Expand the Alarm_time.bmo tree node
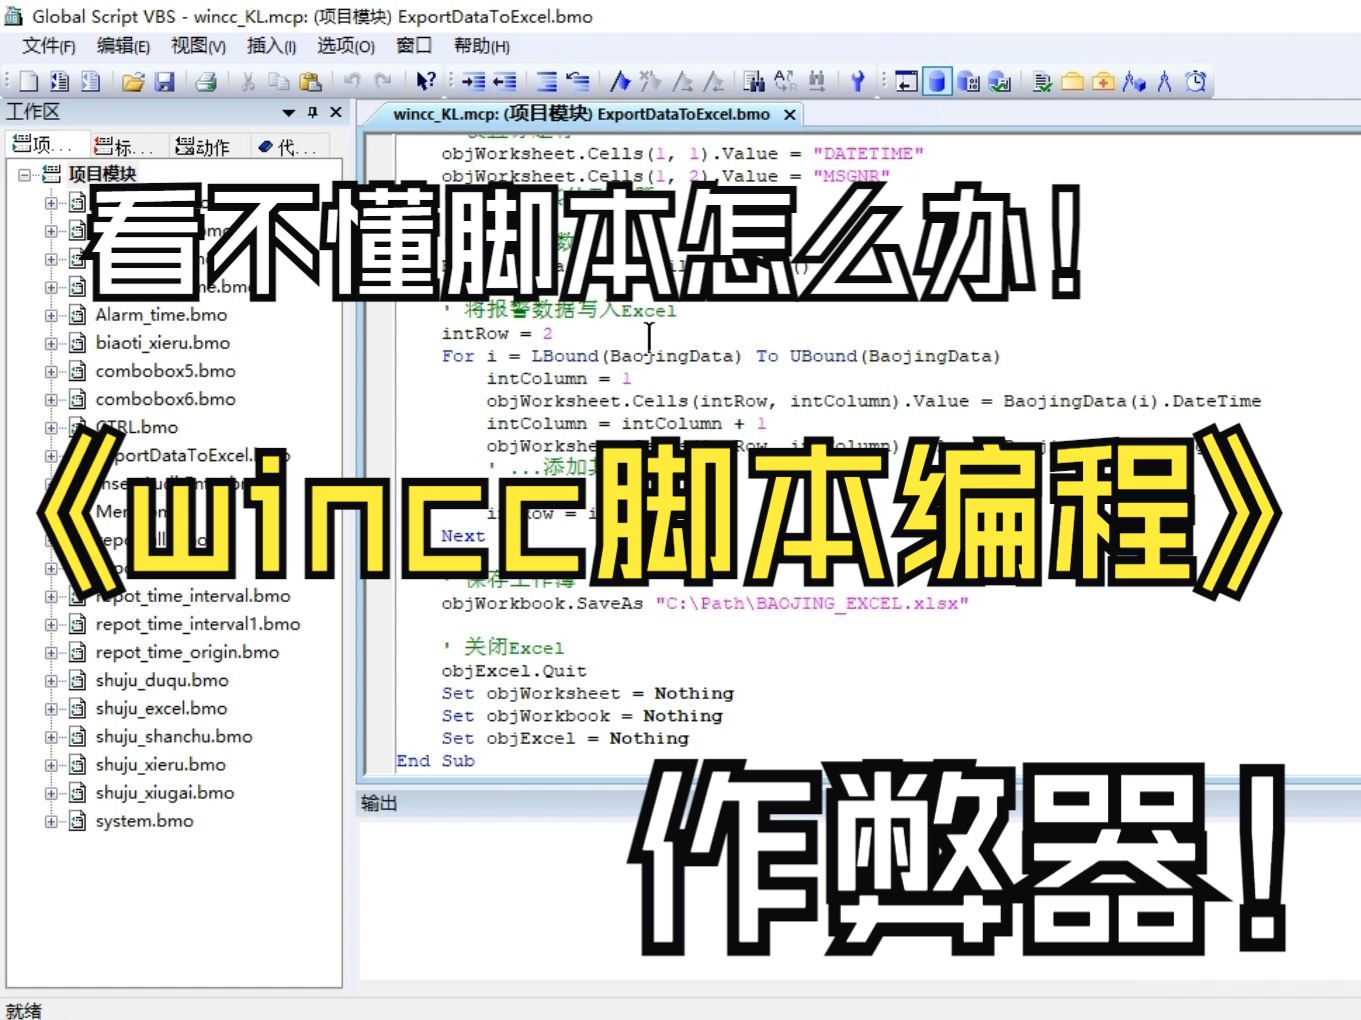Screen dimensions: 1361x1020 coord(50,314)
